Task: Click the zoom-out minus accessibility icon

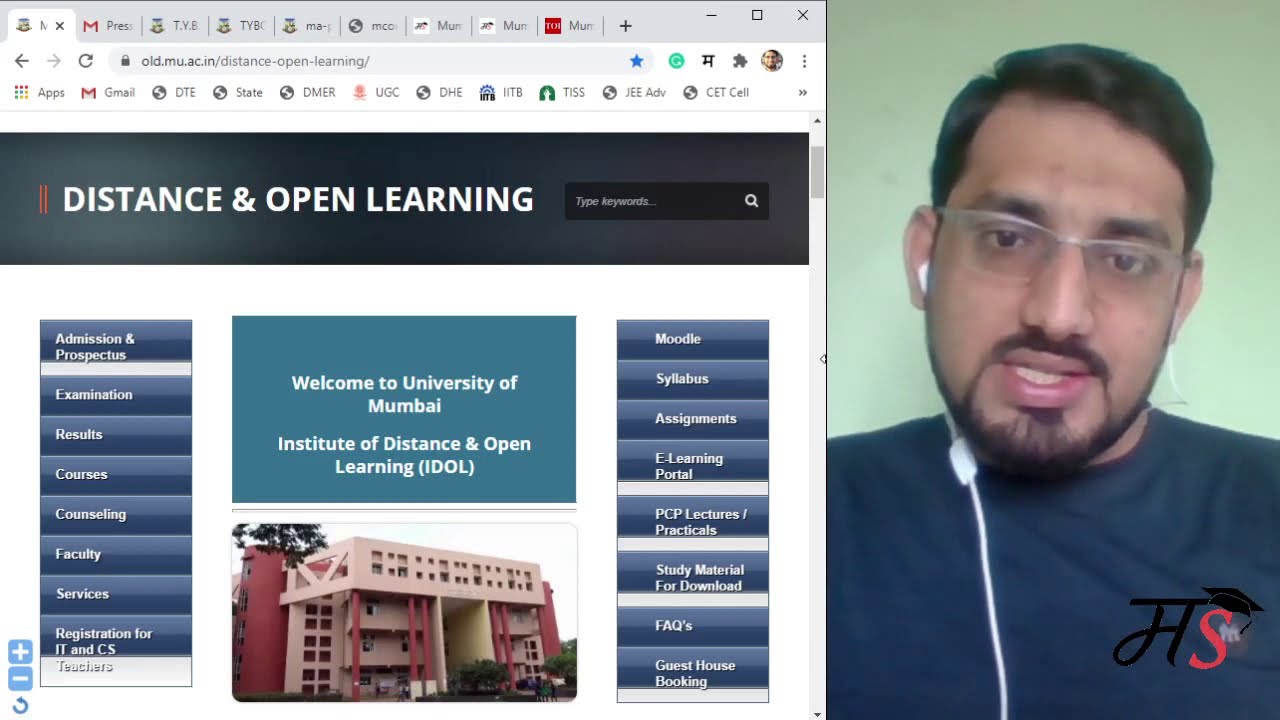Action: pyautogui.click(x=20, y=678)
